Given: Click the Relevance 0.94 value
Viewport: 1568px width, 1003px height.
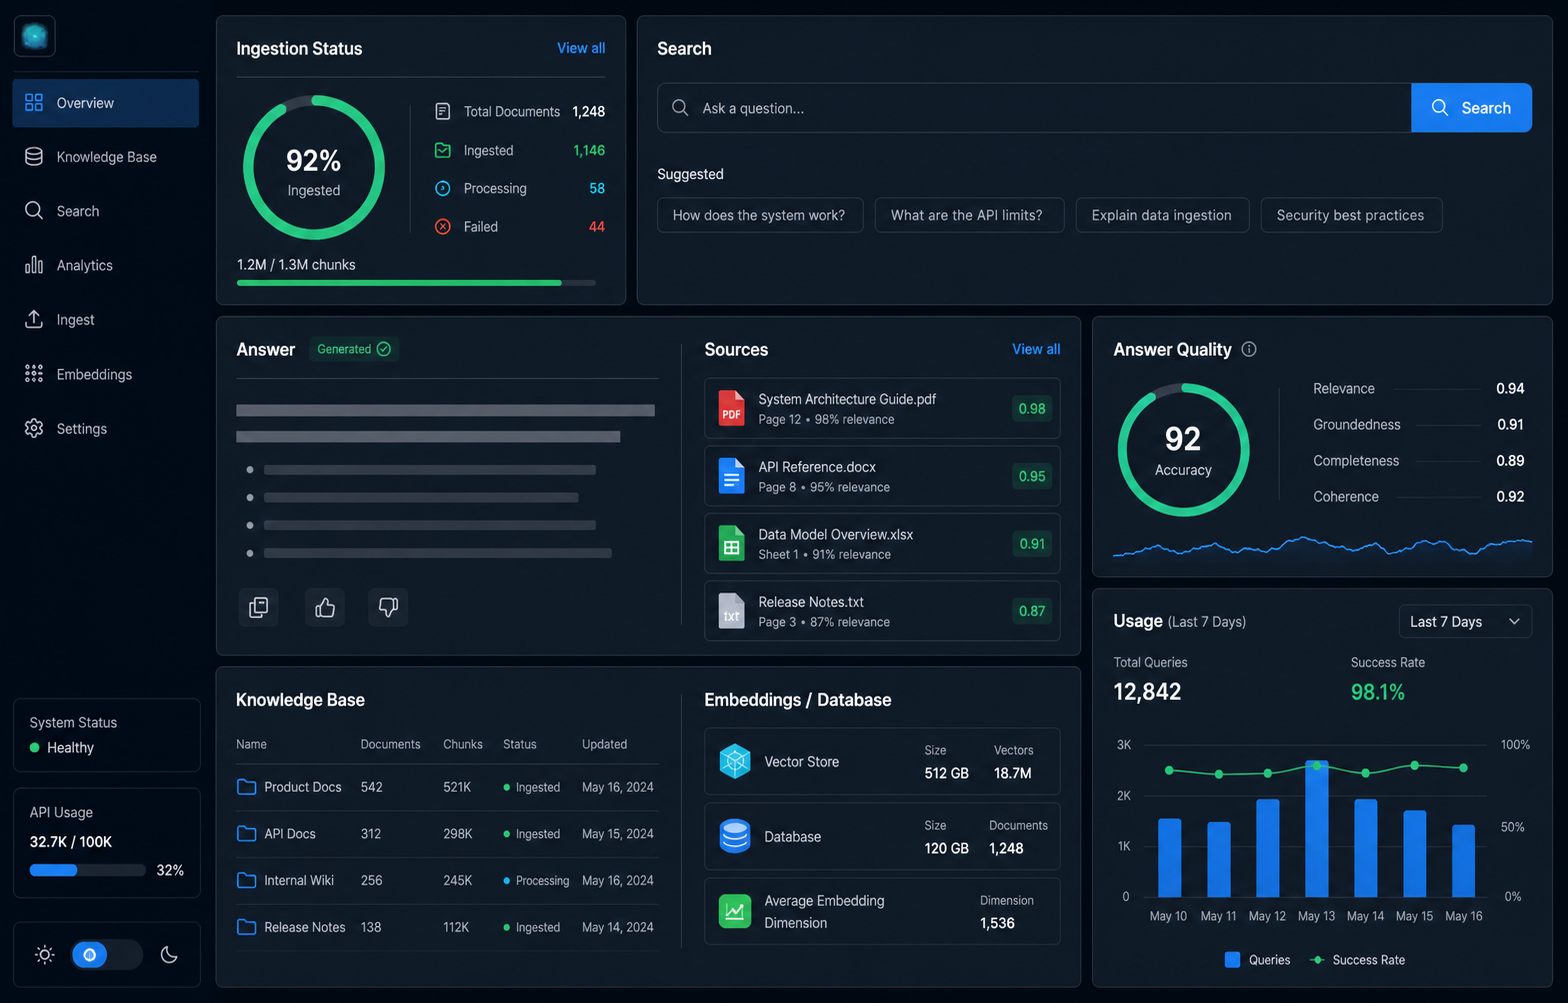Looking at the screenshot, I should (1510, 389).
